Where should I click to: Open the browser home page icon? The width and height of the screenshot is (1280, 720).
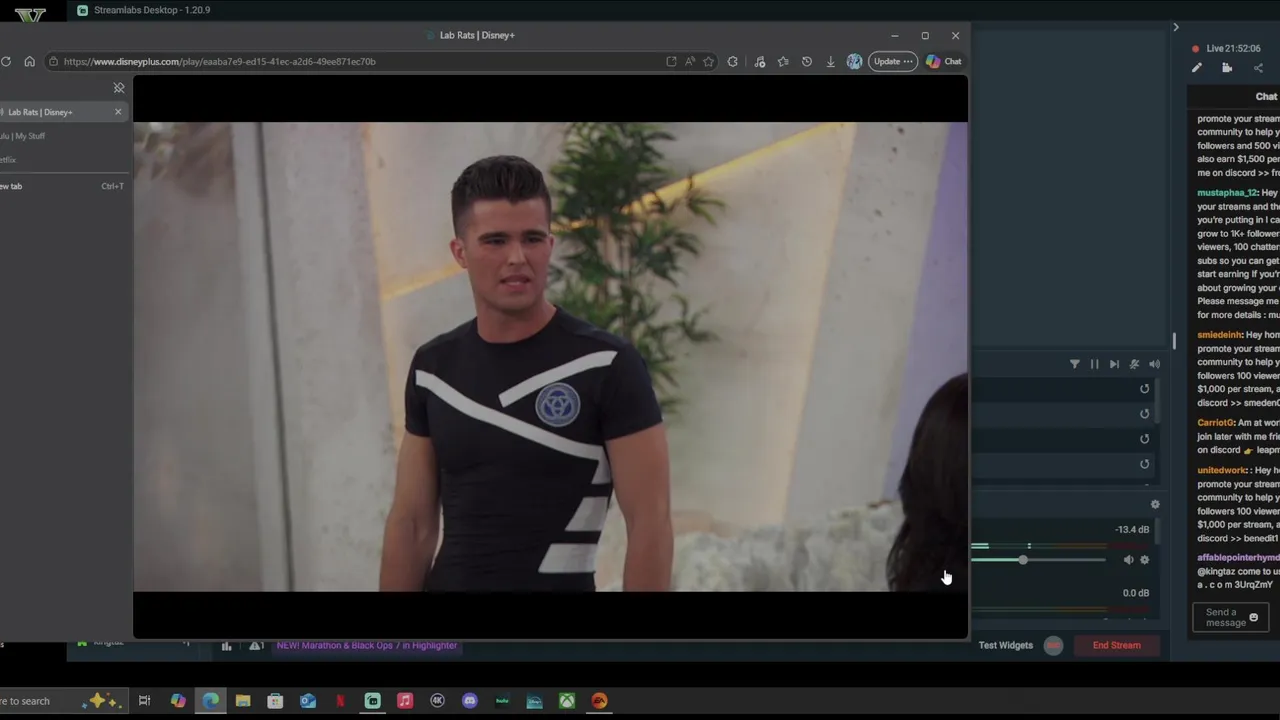[x=29, y=62]
